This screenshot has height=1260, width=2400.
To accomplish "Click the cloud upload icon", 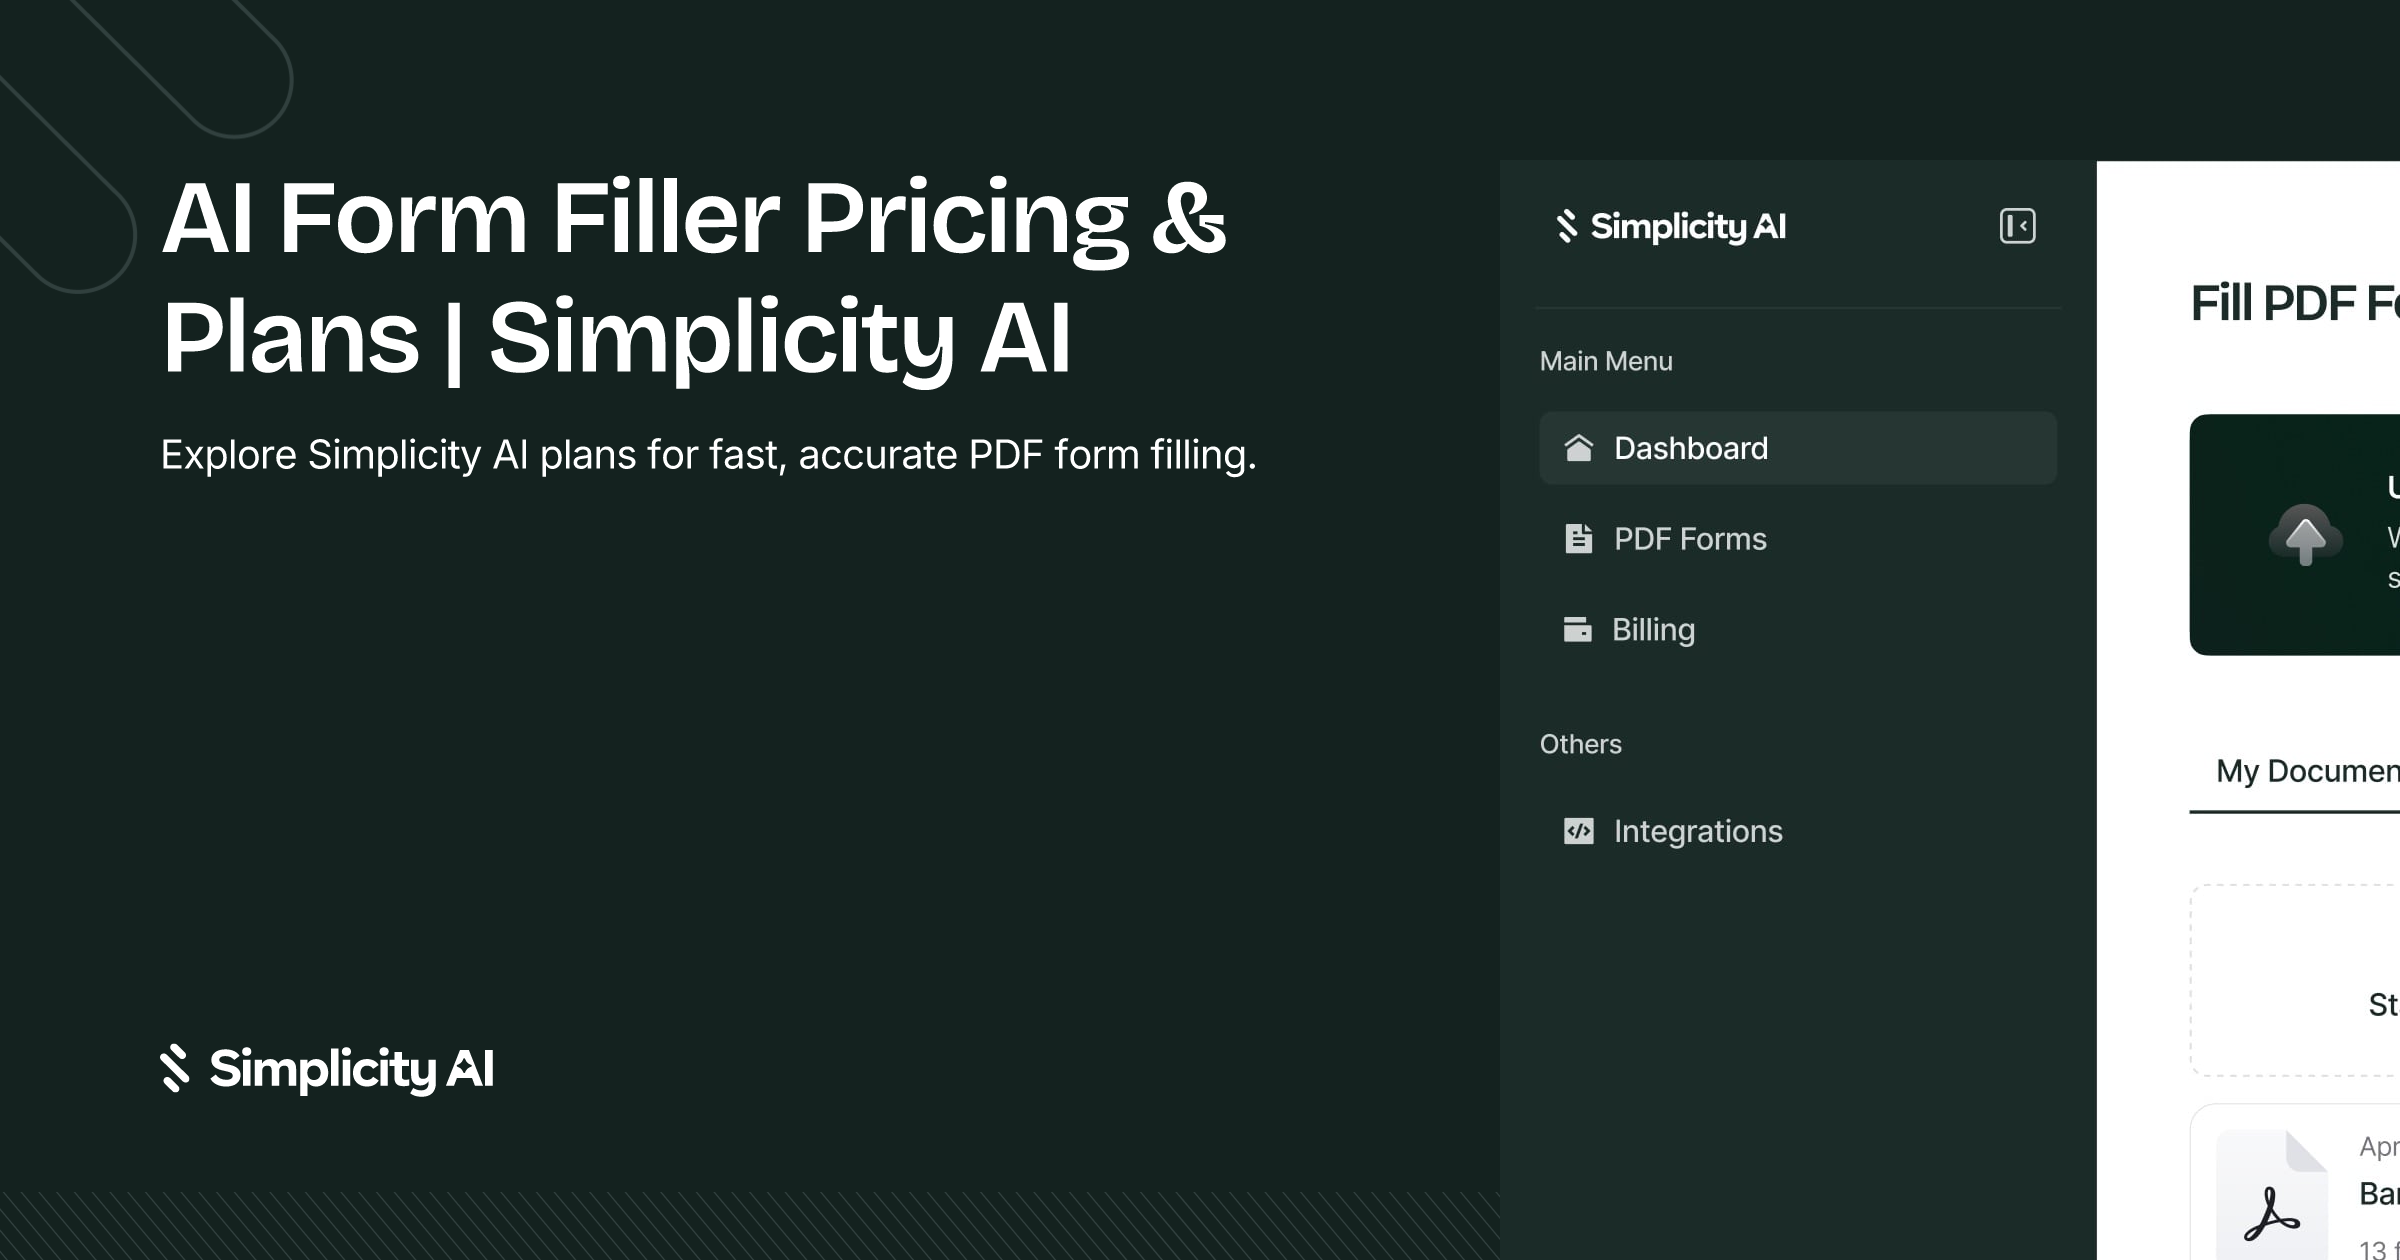I will (2305, 535).
